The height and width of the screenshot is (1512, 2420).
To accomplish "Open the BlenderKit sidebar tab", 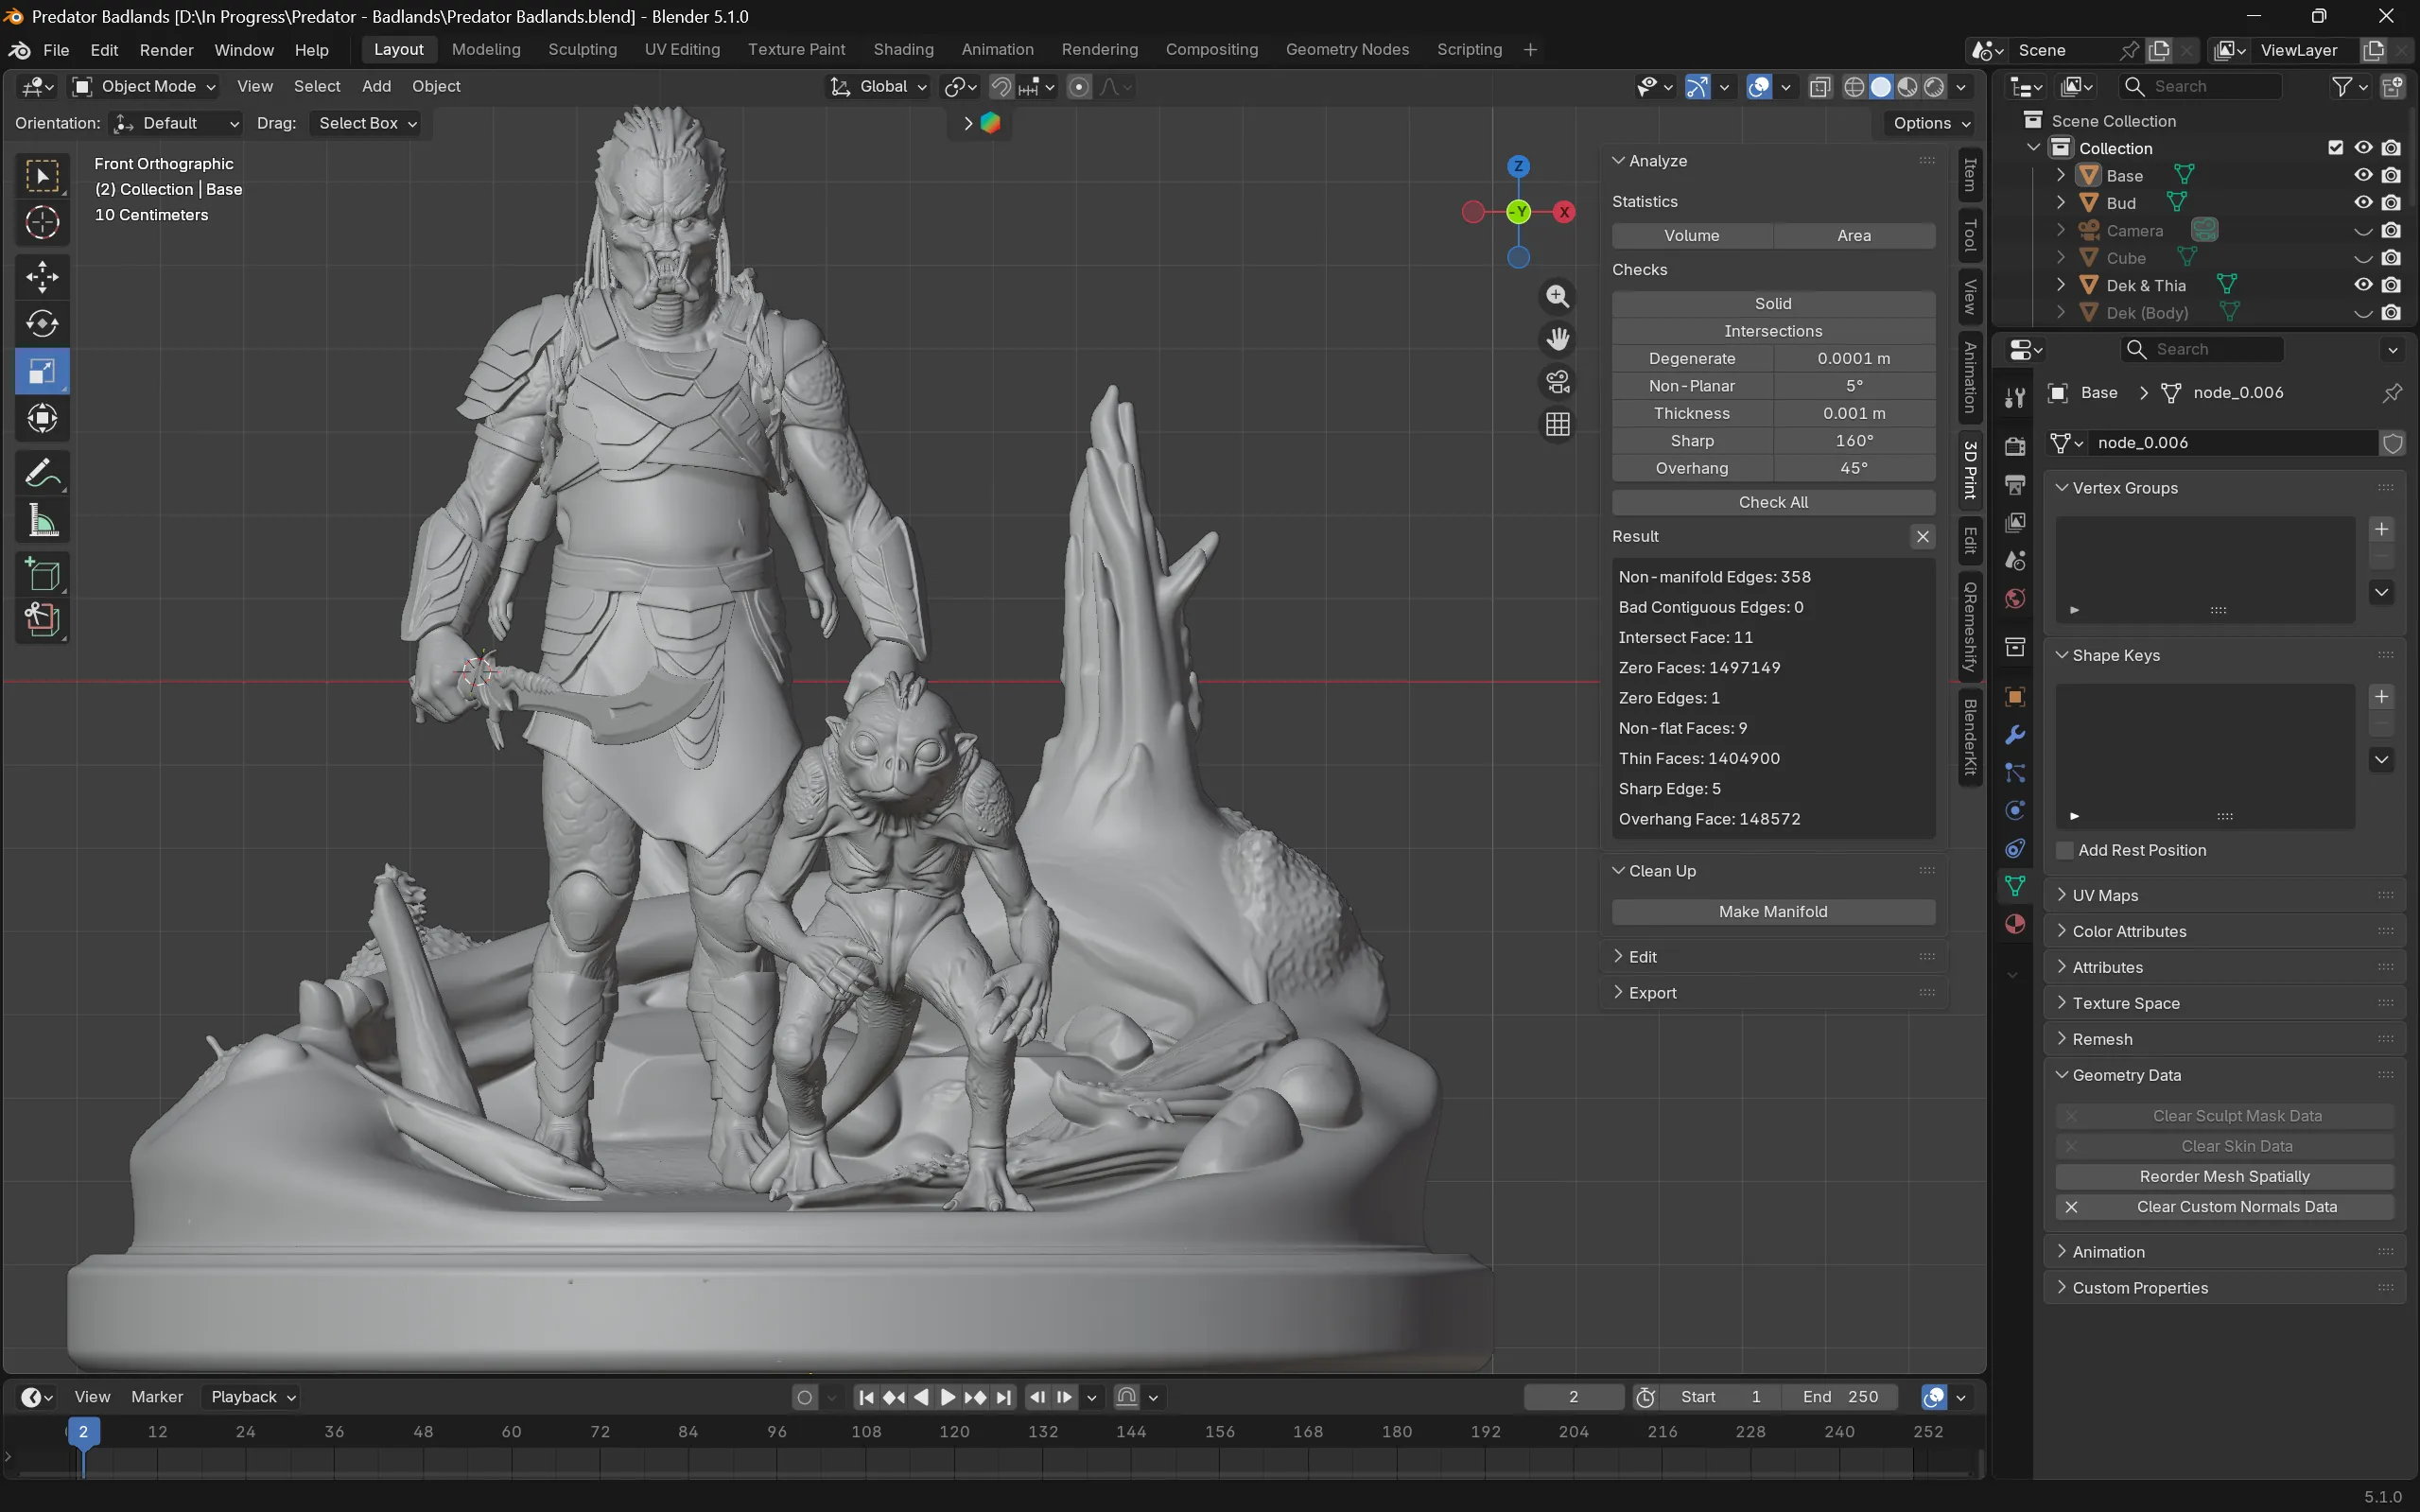I will coord(1970,737).
